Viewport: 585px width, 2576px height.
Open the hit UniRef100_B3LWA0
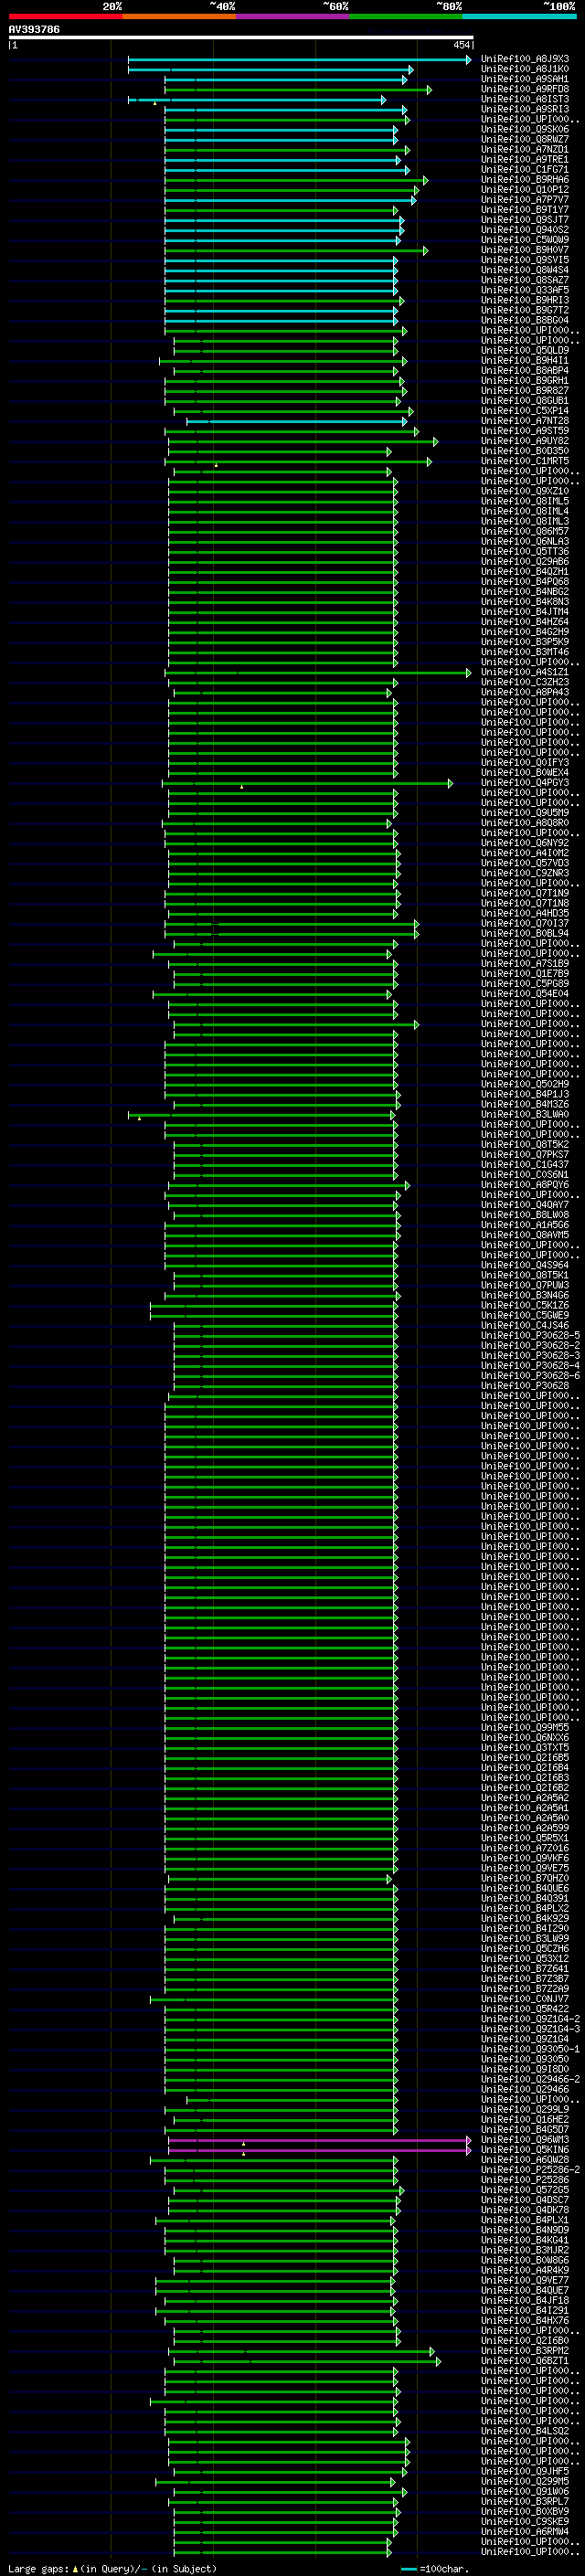pos(525,1114)
